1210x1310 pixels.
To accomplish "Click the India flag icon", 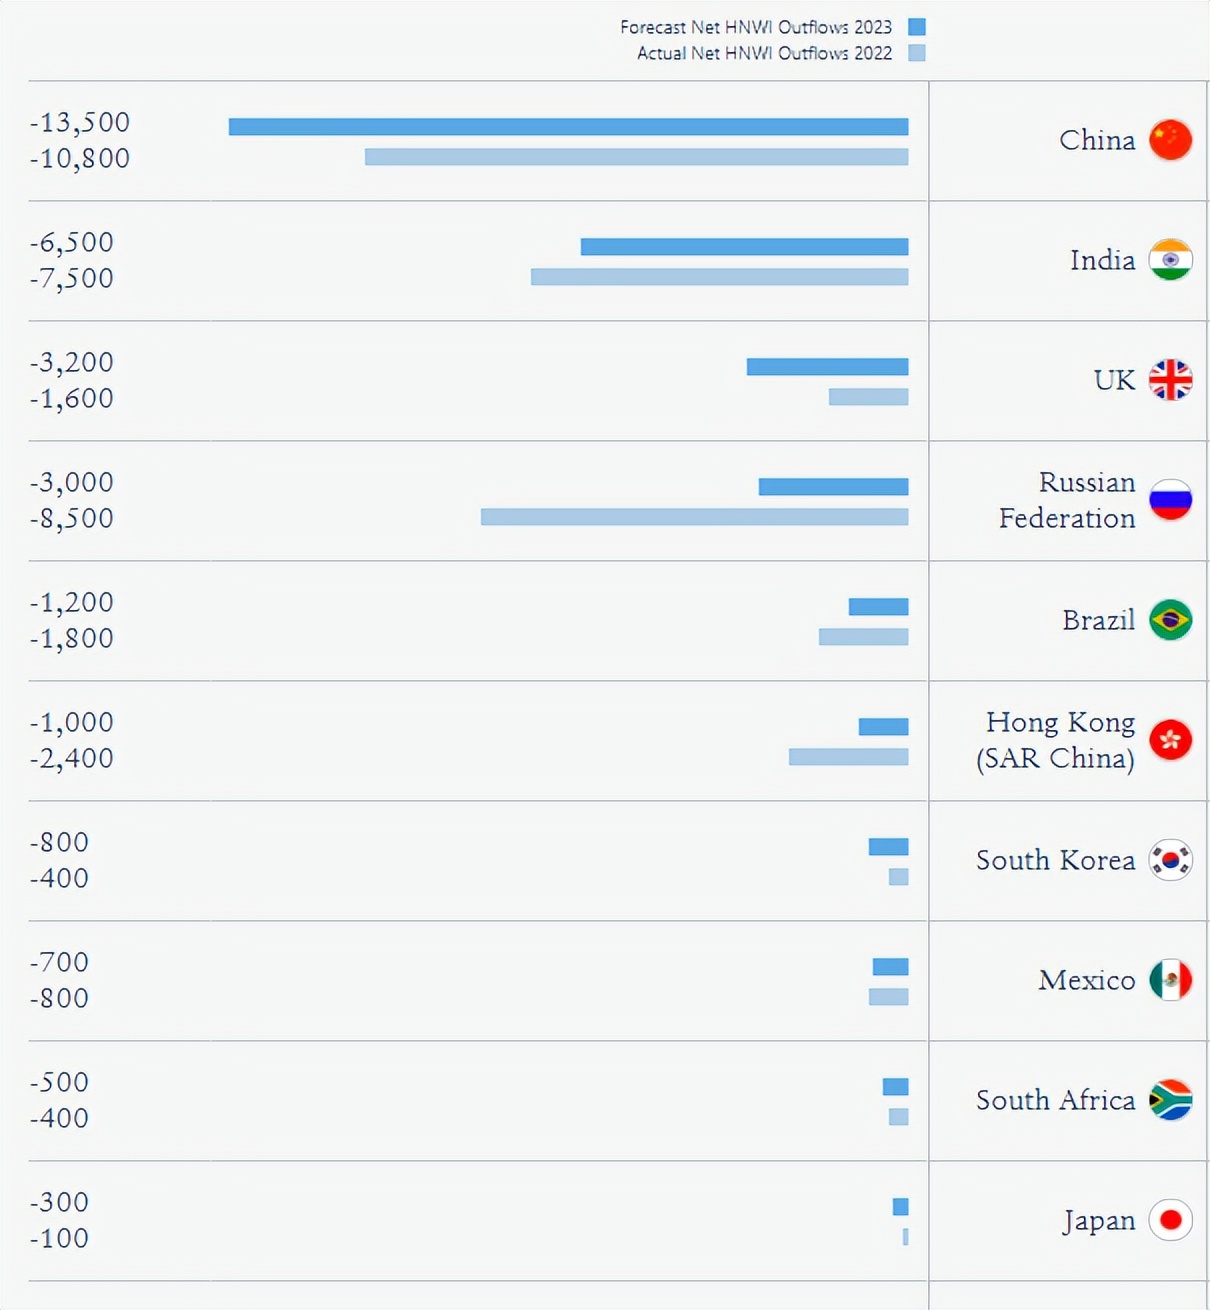I will [1170, 260].
